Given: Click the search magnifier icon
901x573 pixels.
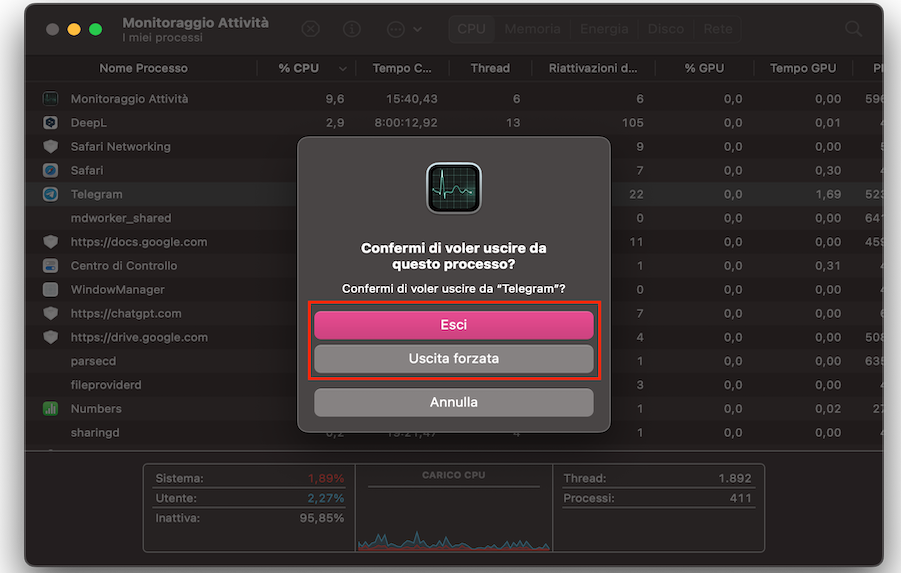Looking at the screenshot, I should click(x=853, y=29).
